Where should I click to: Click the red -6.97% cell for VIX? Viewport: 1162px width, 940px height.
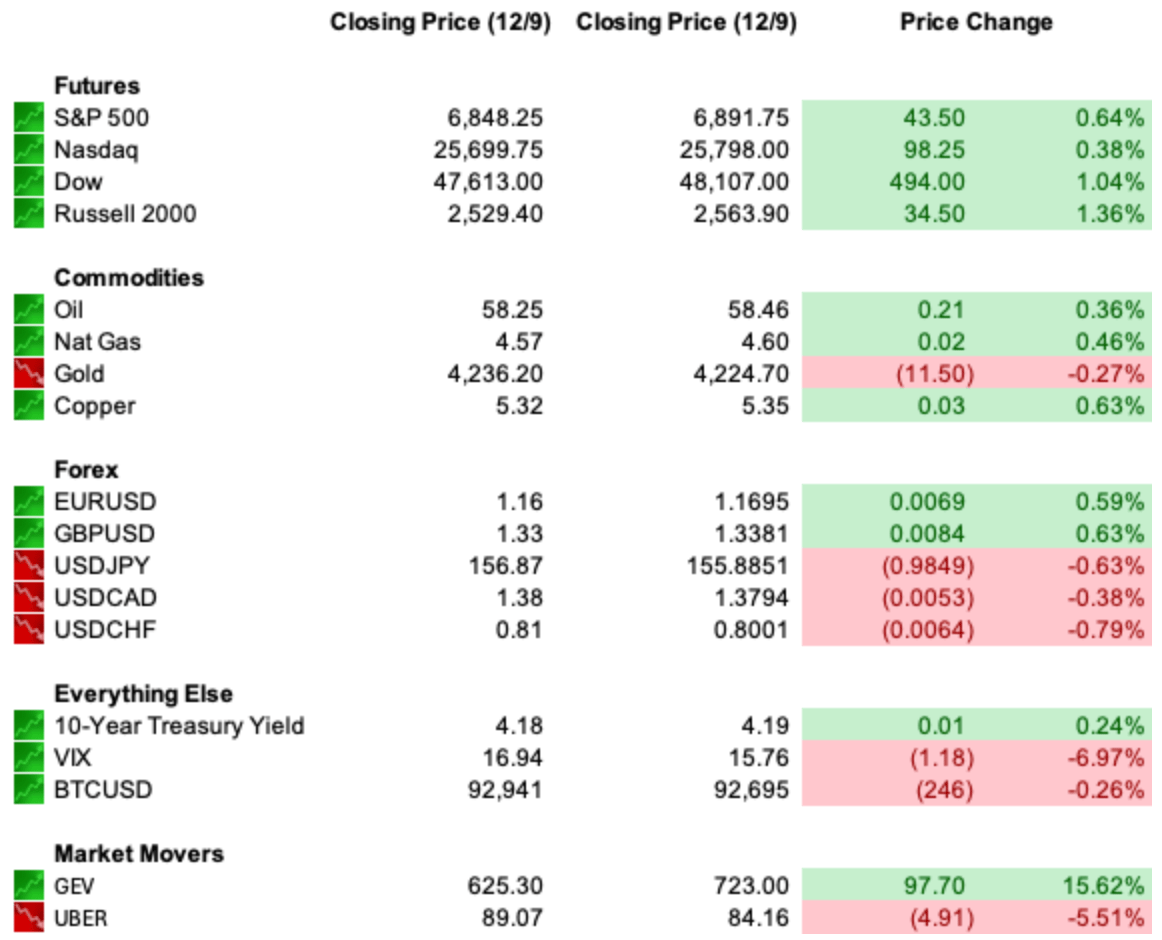(1105, 757)
